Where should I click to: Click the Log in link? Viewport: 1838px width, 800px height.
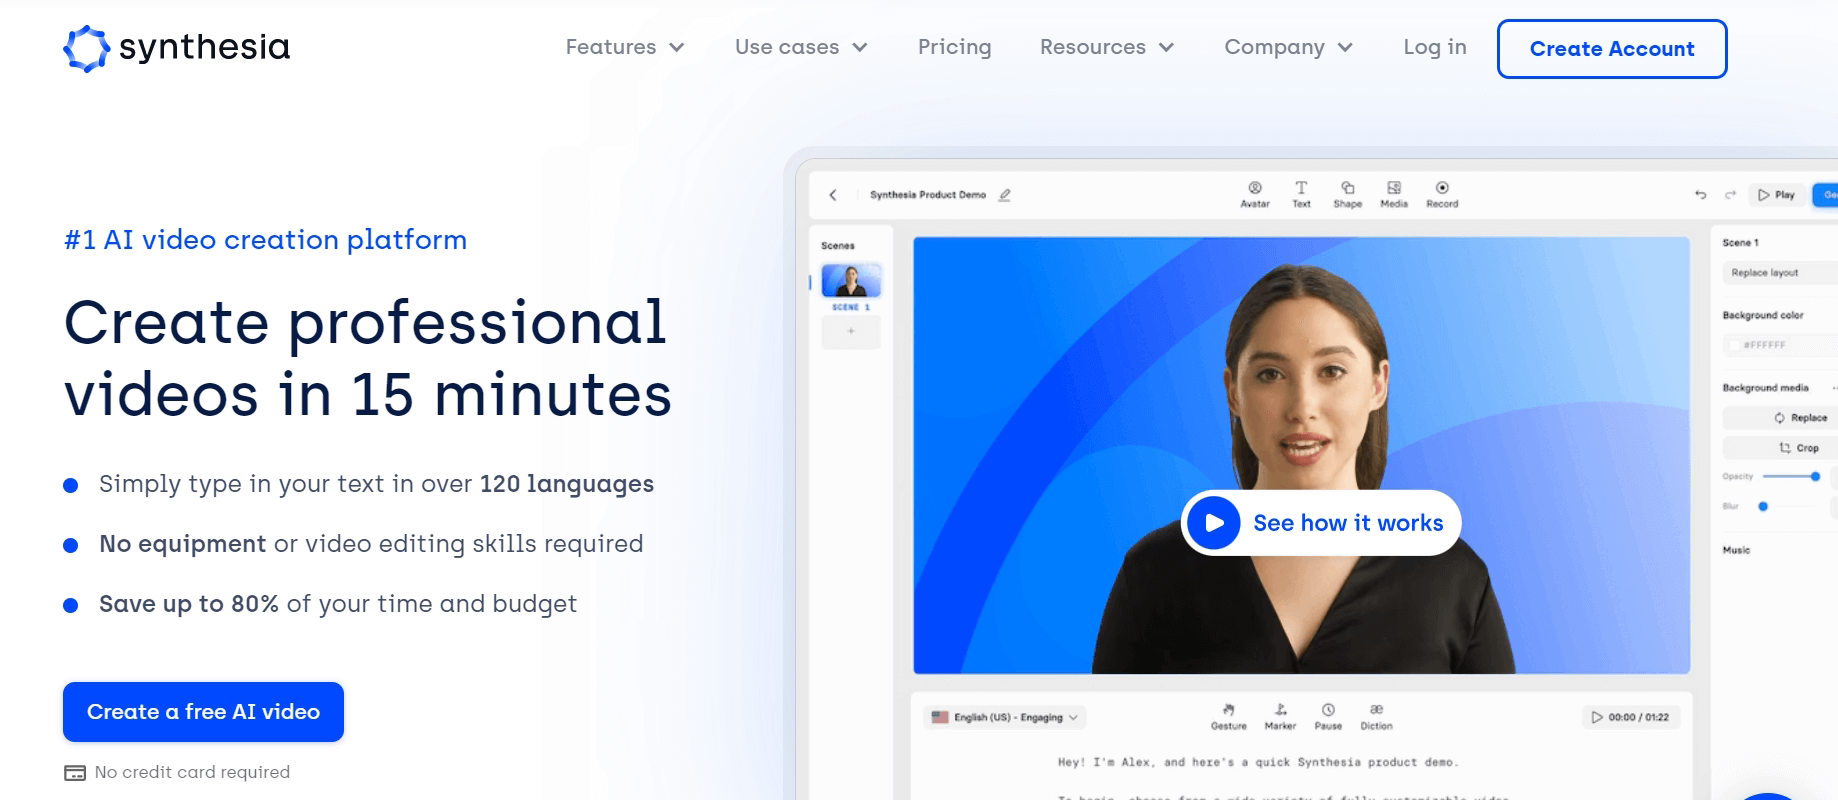click(x=1435, y=47)
